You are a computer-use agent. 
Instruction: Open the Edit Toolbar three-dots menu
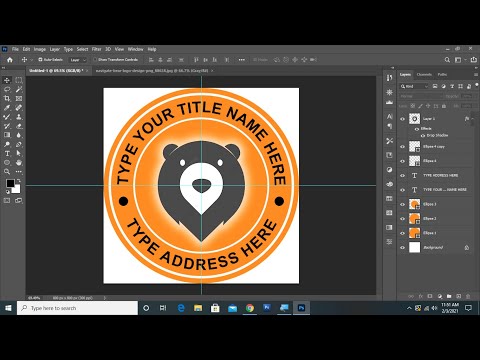[x=19, y=172]
